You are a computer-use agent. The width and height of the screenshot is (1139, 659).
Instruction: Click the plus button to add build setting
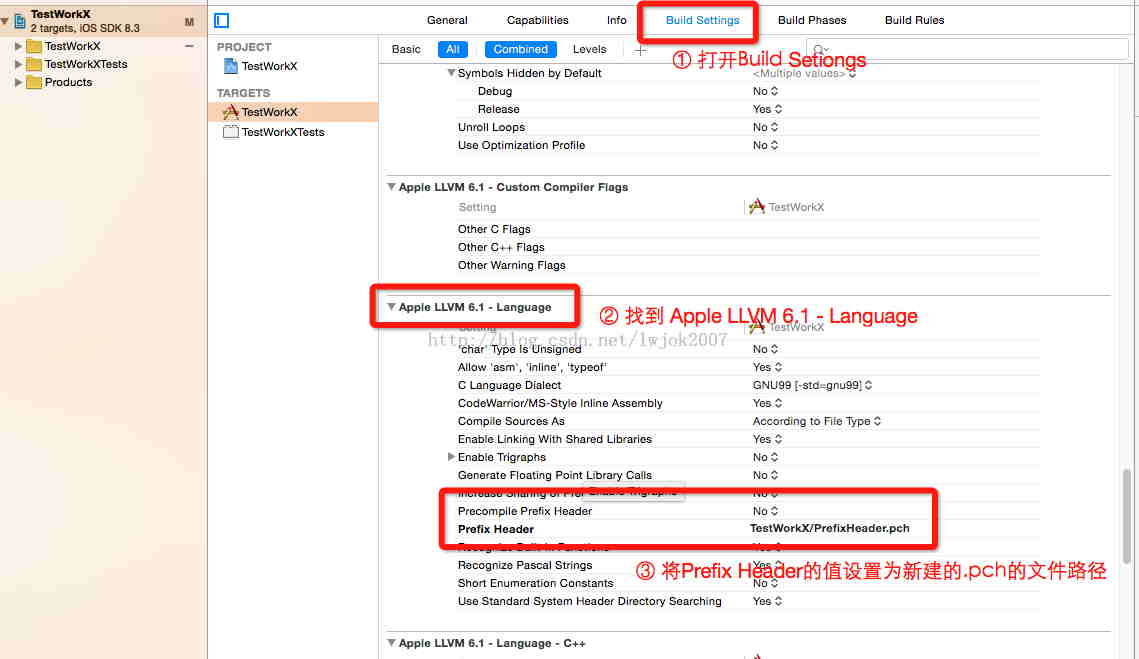640,50
